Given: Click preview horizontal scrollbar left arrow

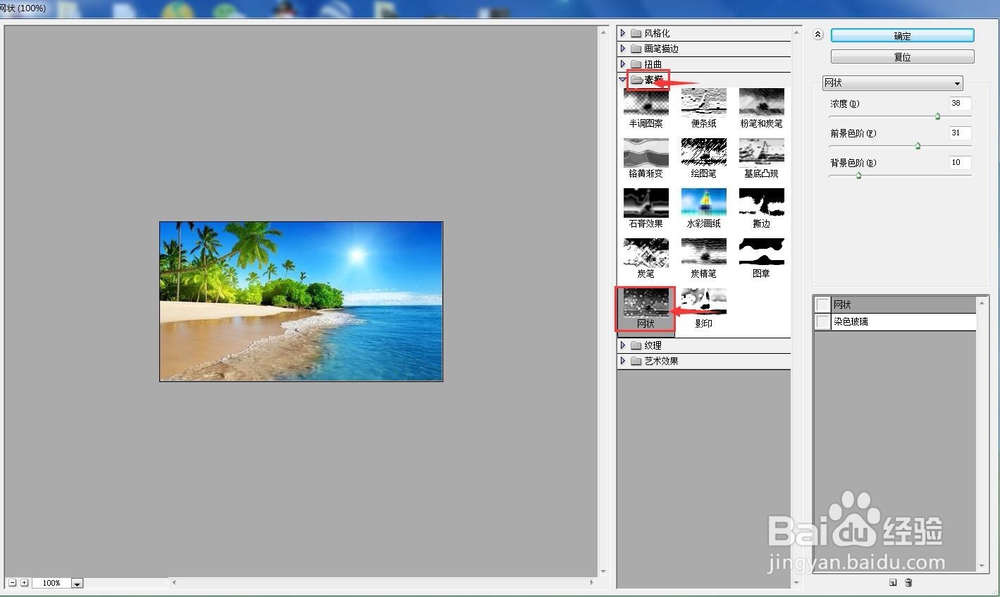Looking at the screenshot, I should [x=174, y=582].
